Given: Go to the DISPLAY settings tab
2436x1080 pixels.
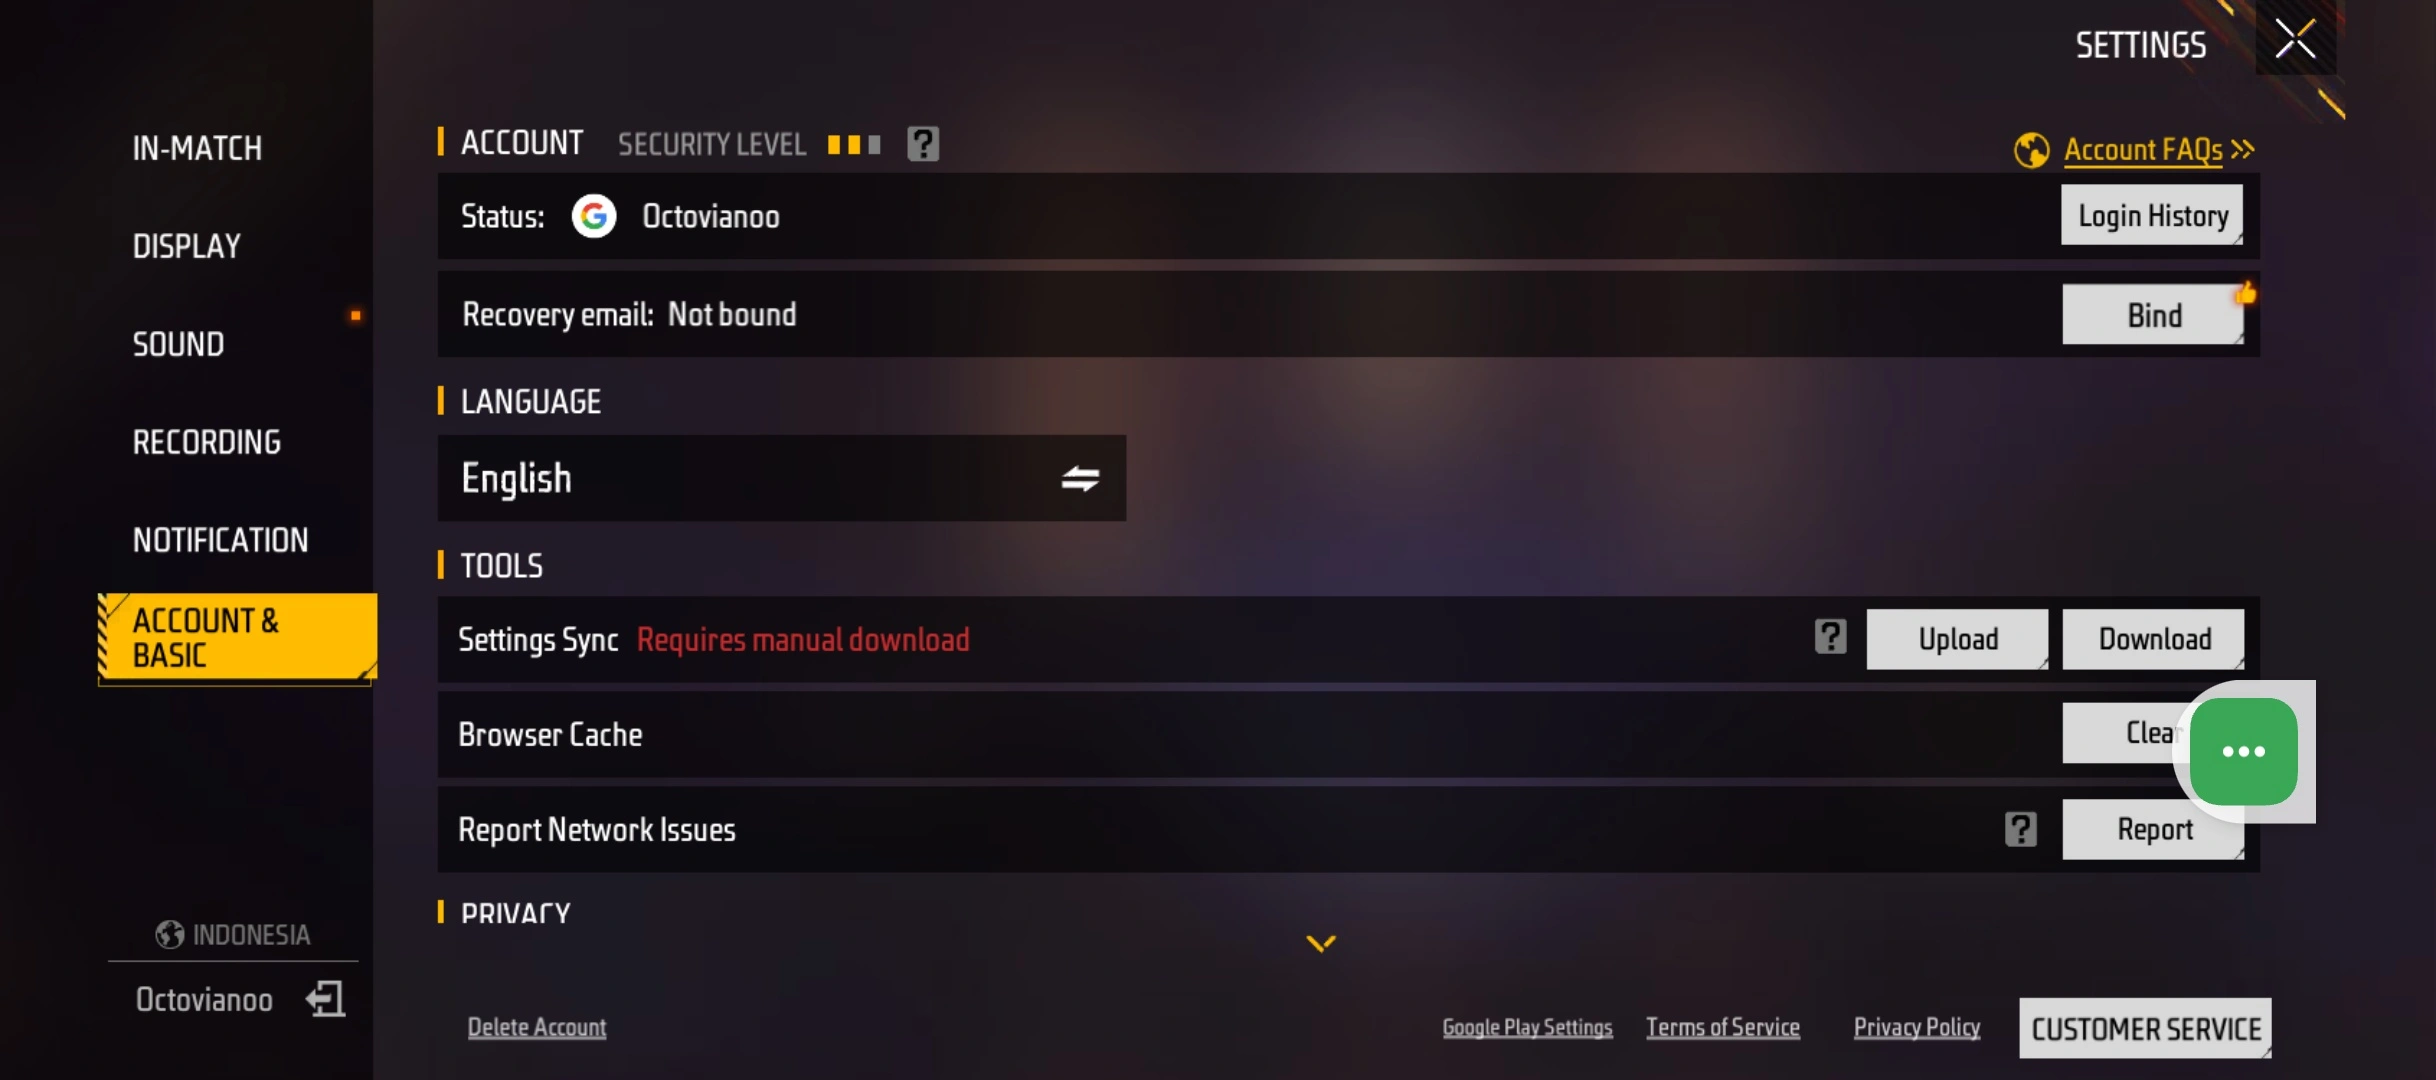Looking at the screenshot, I should 186,246.
